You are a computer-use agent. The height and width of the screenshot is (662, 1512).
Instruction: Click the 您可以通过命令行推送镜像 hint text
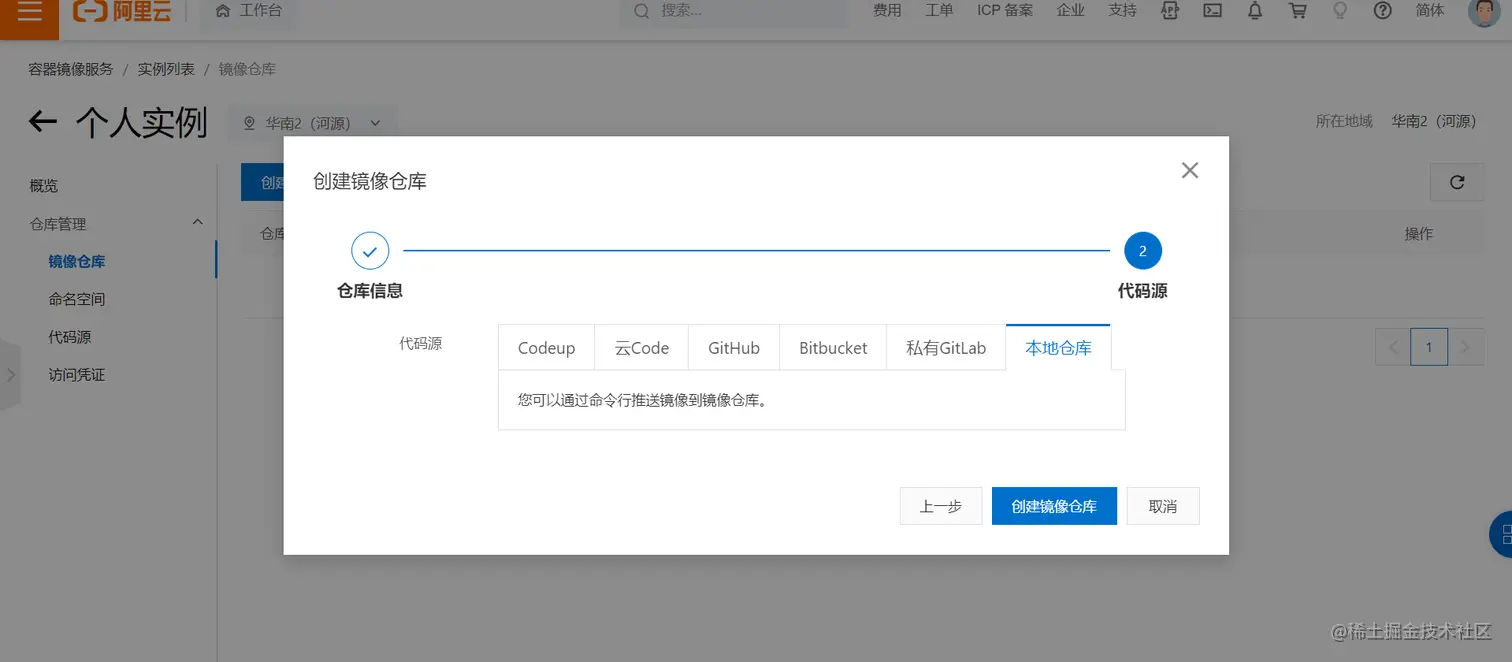tap(642, 400)
